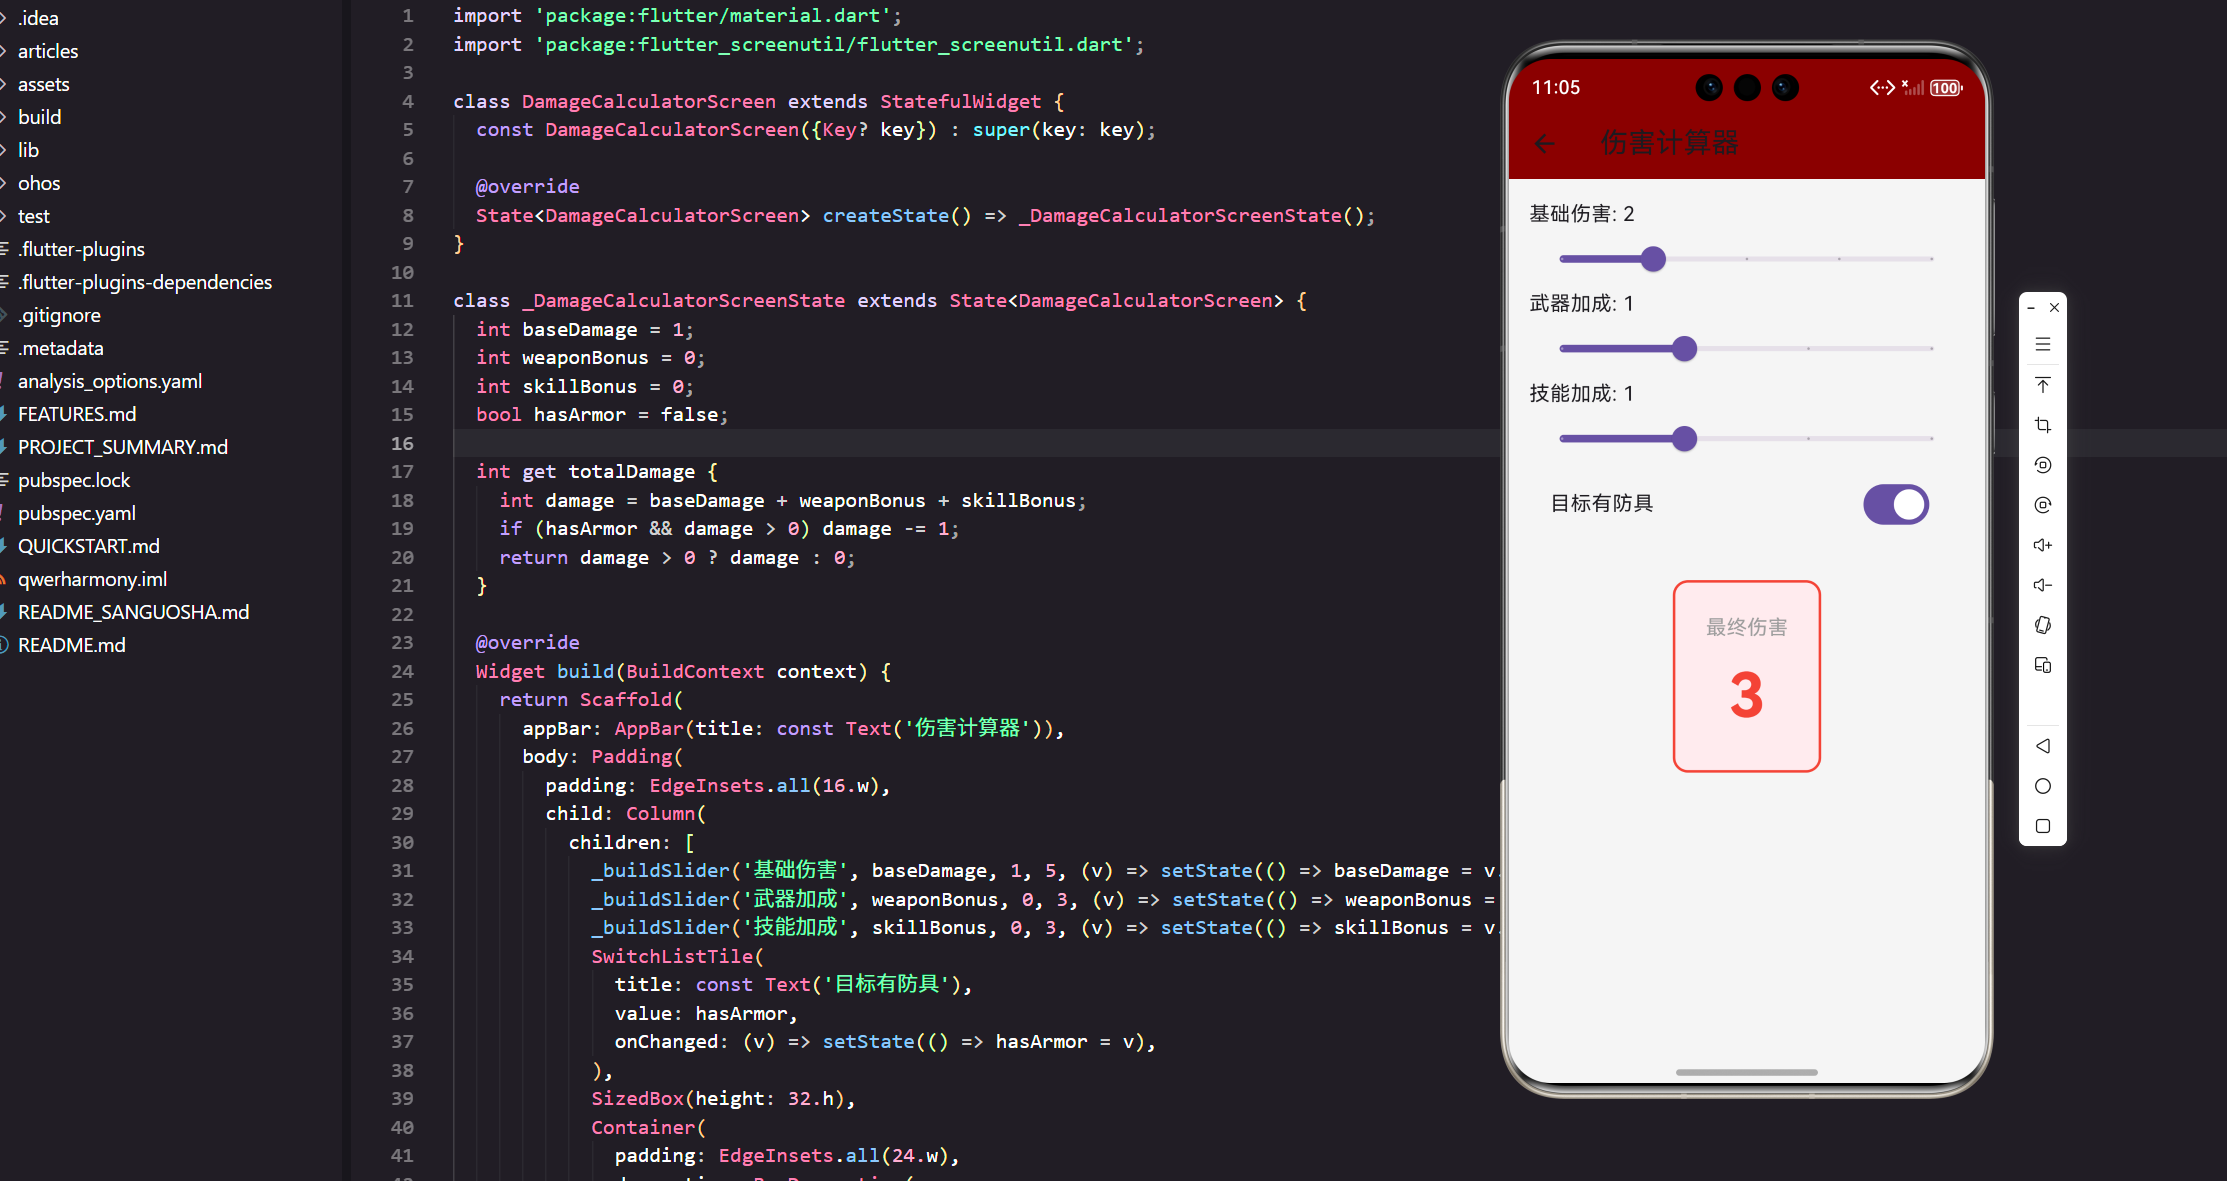Image resolution: width=2227 pixels, height=1181 pixels.
Task: Expand the build folder
Action: (39, 117)
